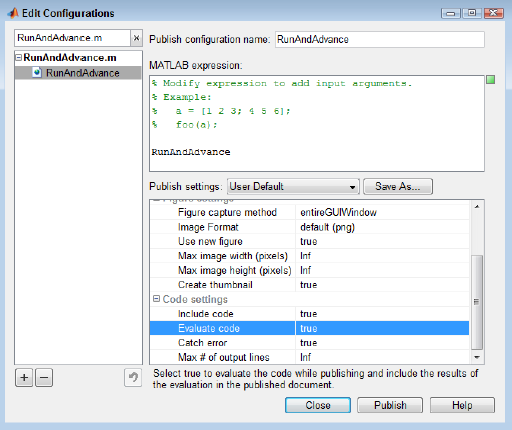
Task: Open Help for Edit Configurations
Action: [x=462, y=405]
